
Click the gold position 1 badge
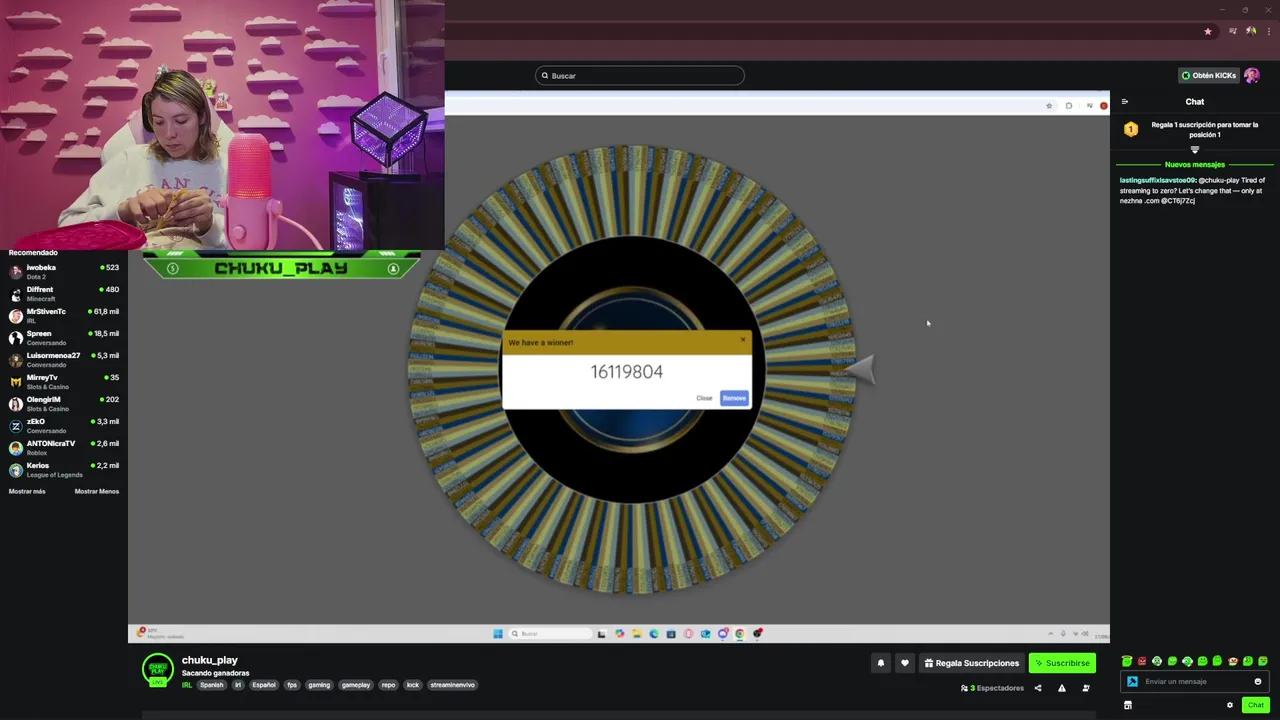pos(1131,130)
